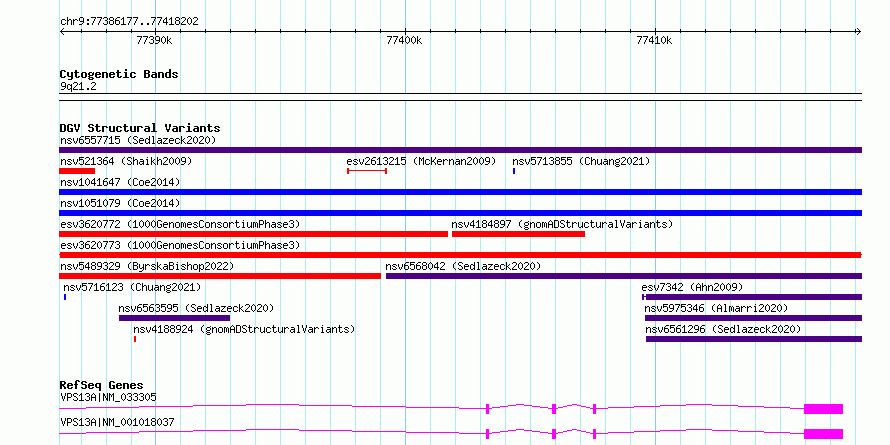Screen dimensions: 890x445
Task: Click the small blue nsv5713855 marker
Action: point(514,171)
